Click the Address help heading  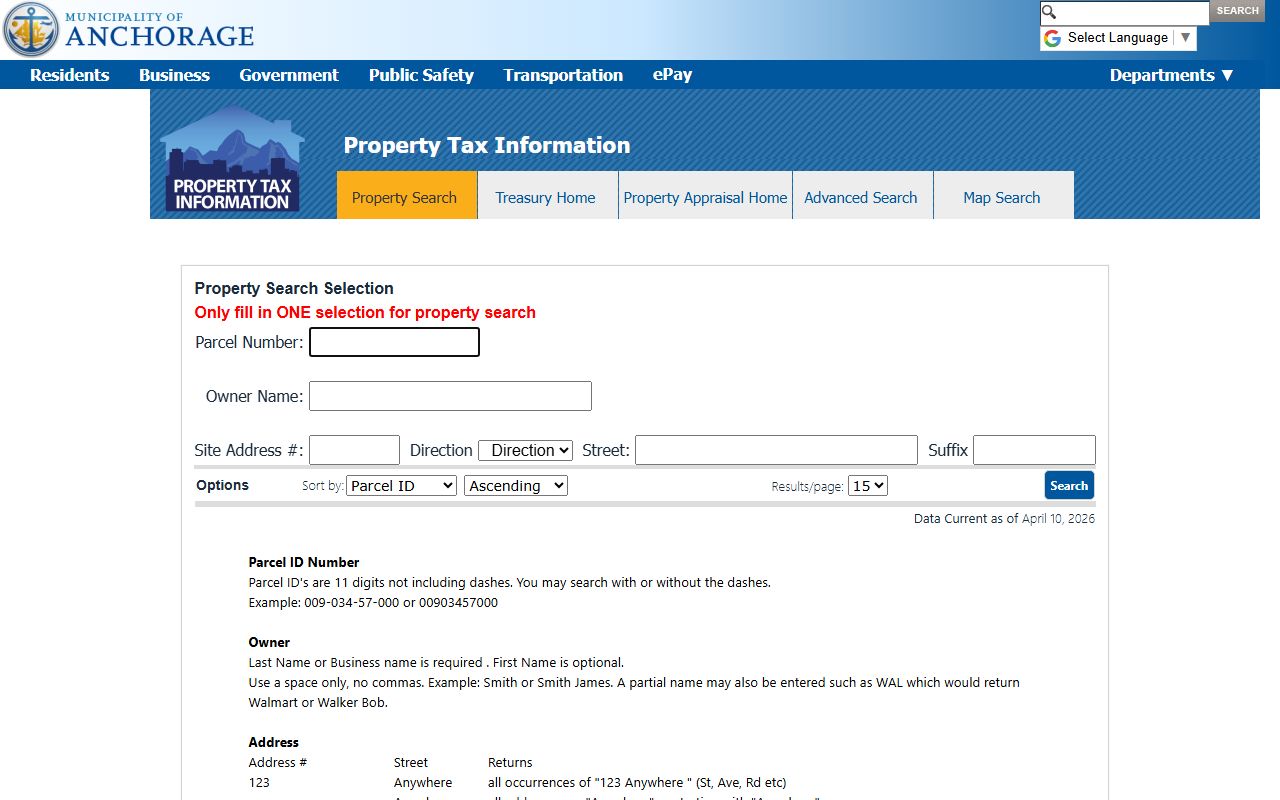[274, 742]
